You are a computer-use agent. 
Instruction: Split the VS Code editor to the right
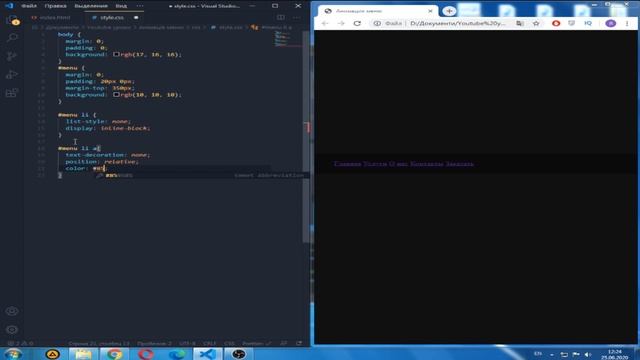[x=281, y=18]
